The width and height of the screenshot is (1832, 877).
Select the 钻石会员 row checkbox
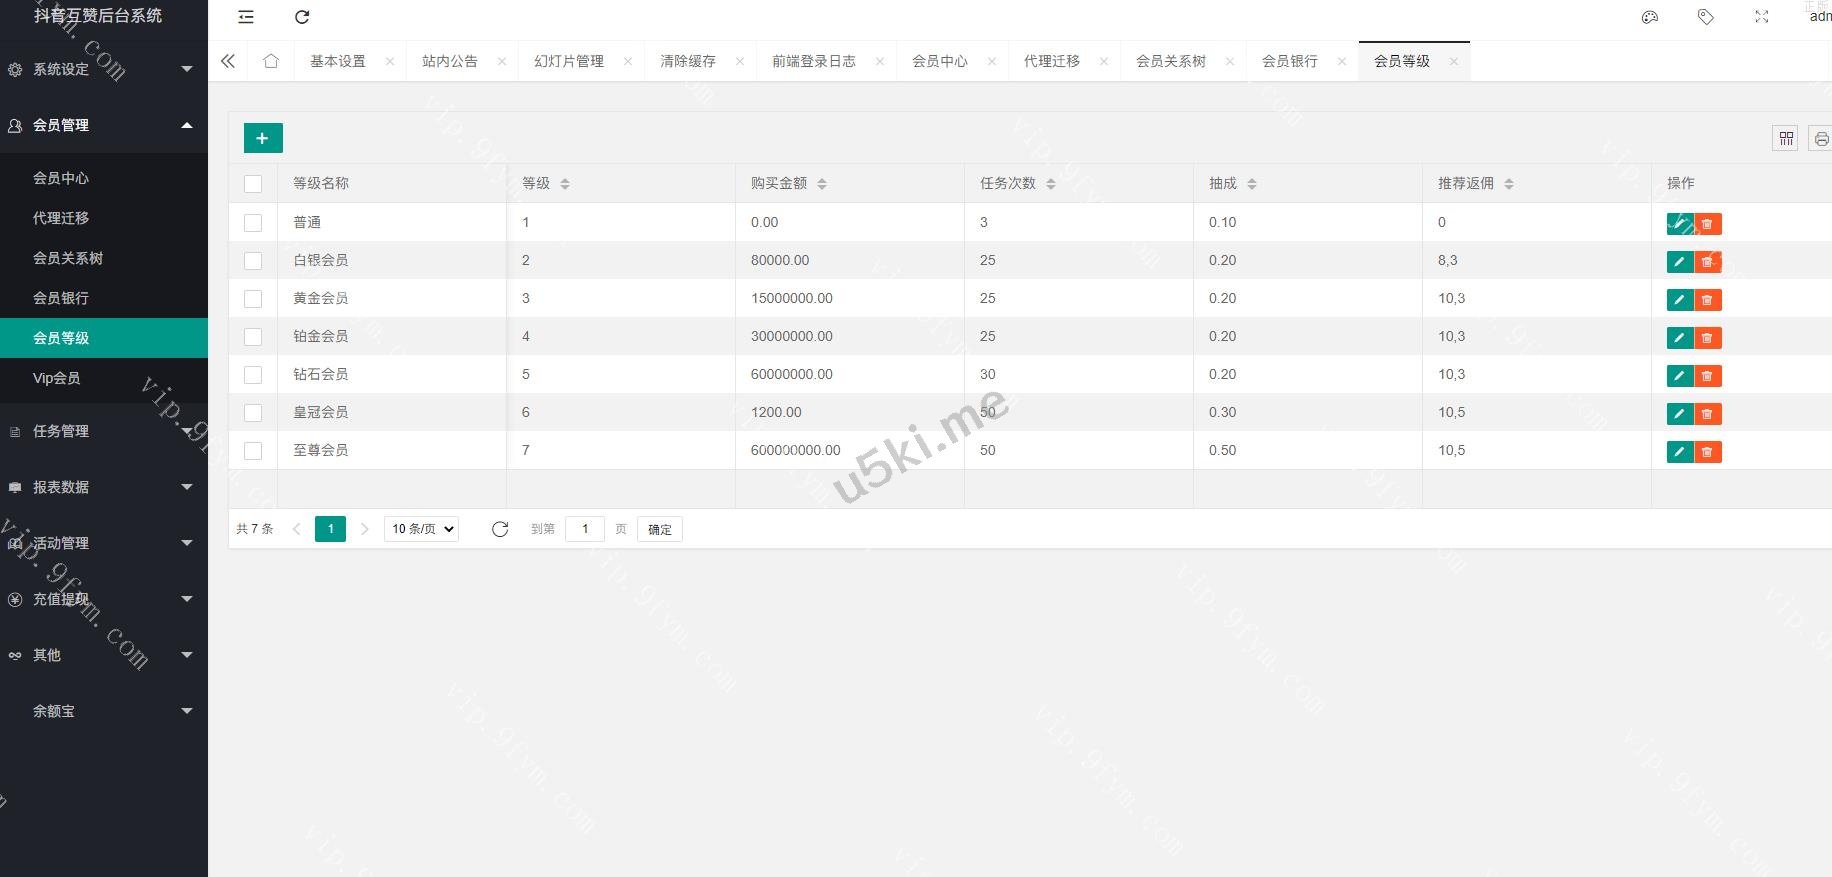[x=253, y=375]
